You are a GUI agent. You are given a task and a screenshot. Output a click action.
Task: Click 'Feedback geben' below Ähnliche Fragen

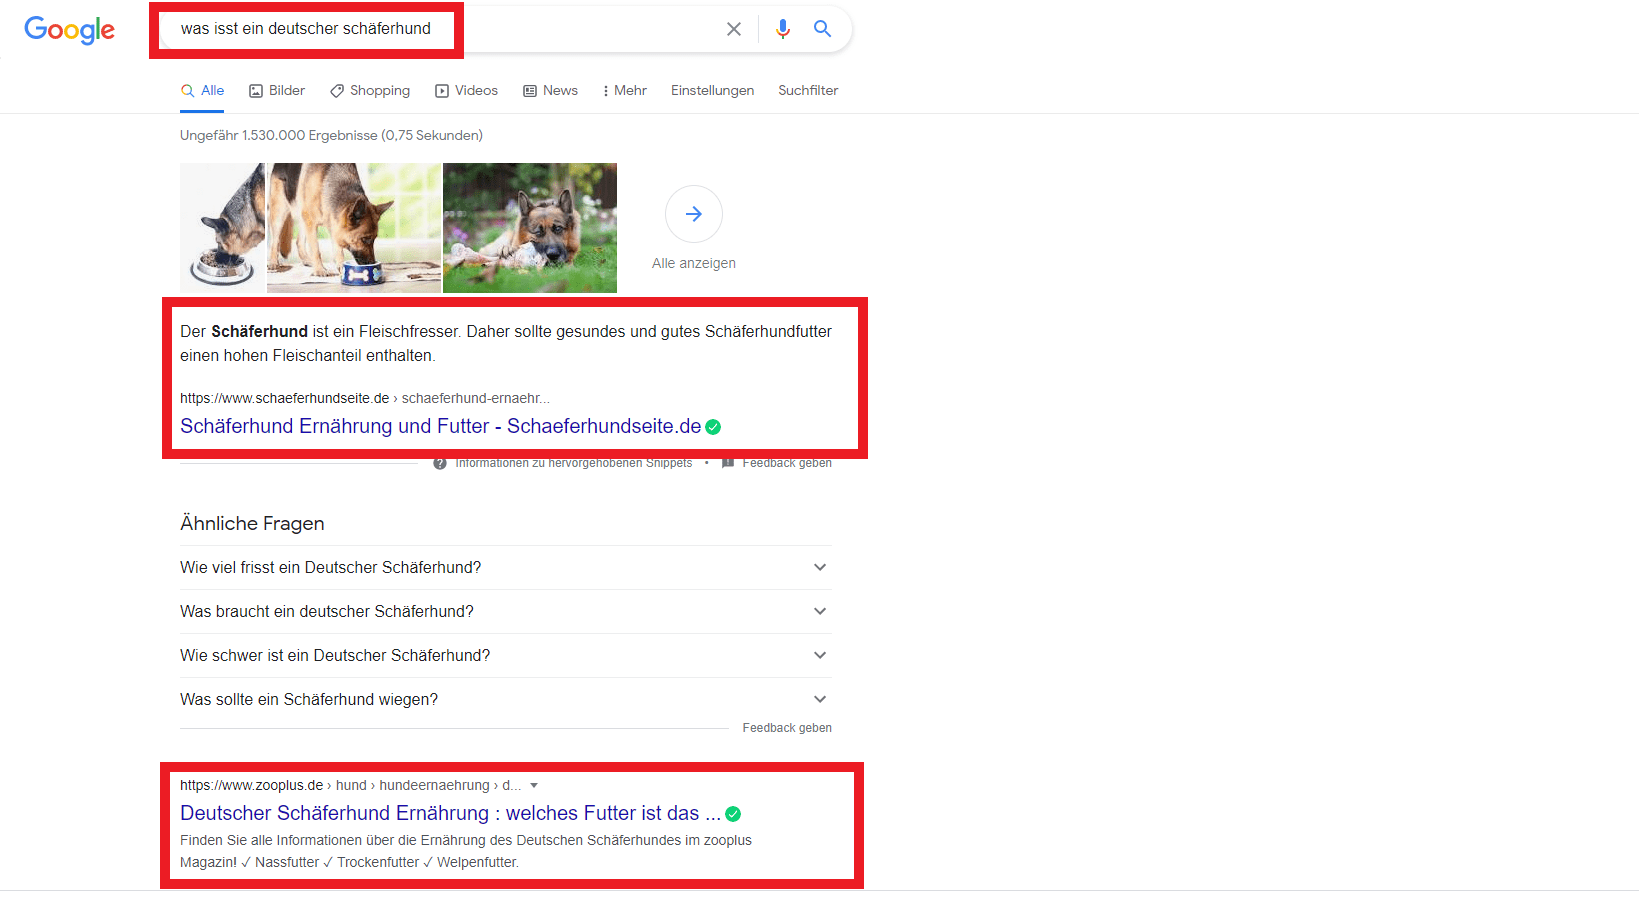click(x=787, y=728)
